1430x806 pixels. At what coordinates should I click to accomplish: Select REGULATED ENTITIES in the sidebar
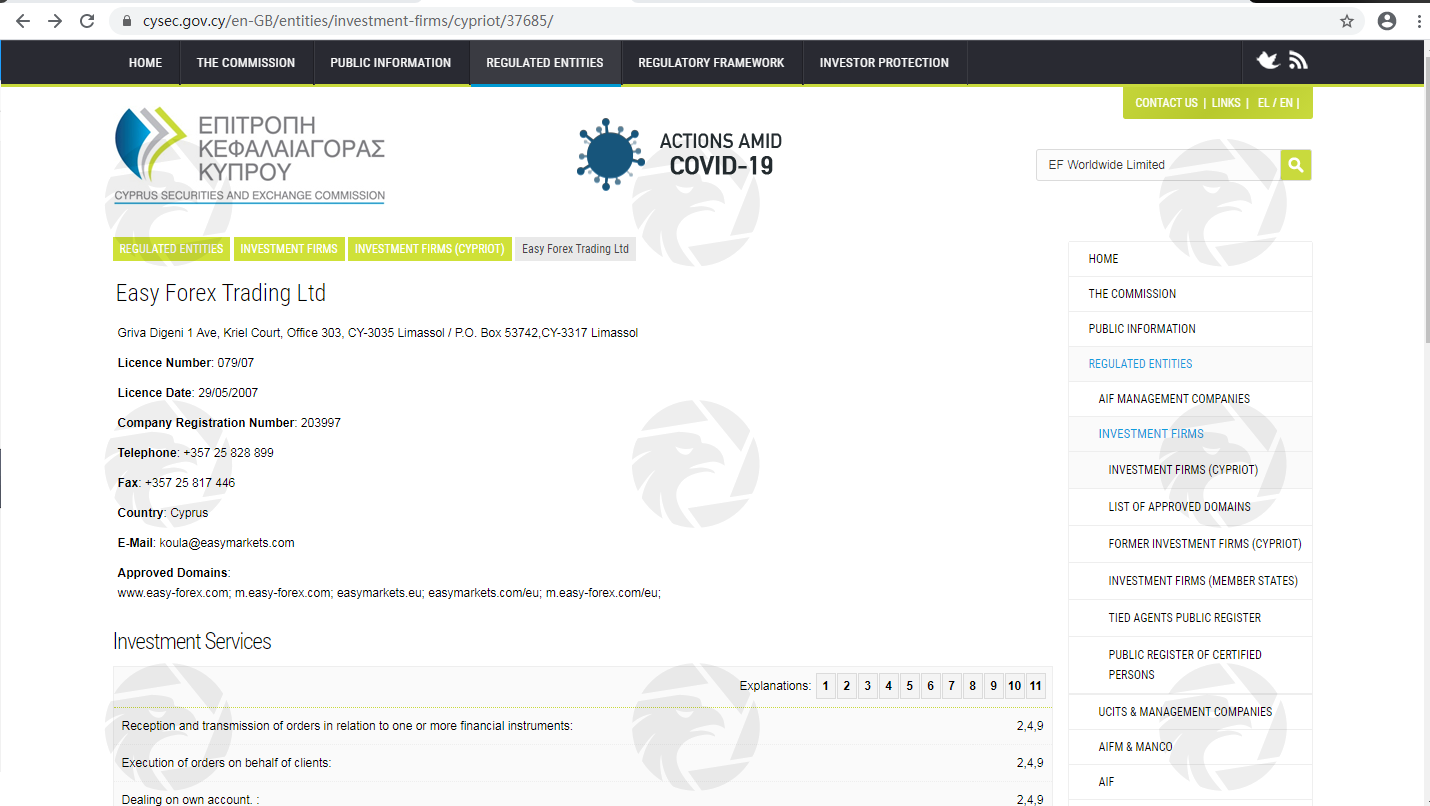pos(1190,364)
